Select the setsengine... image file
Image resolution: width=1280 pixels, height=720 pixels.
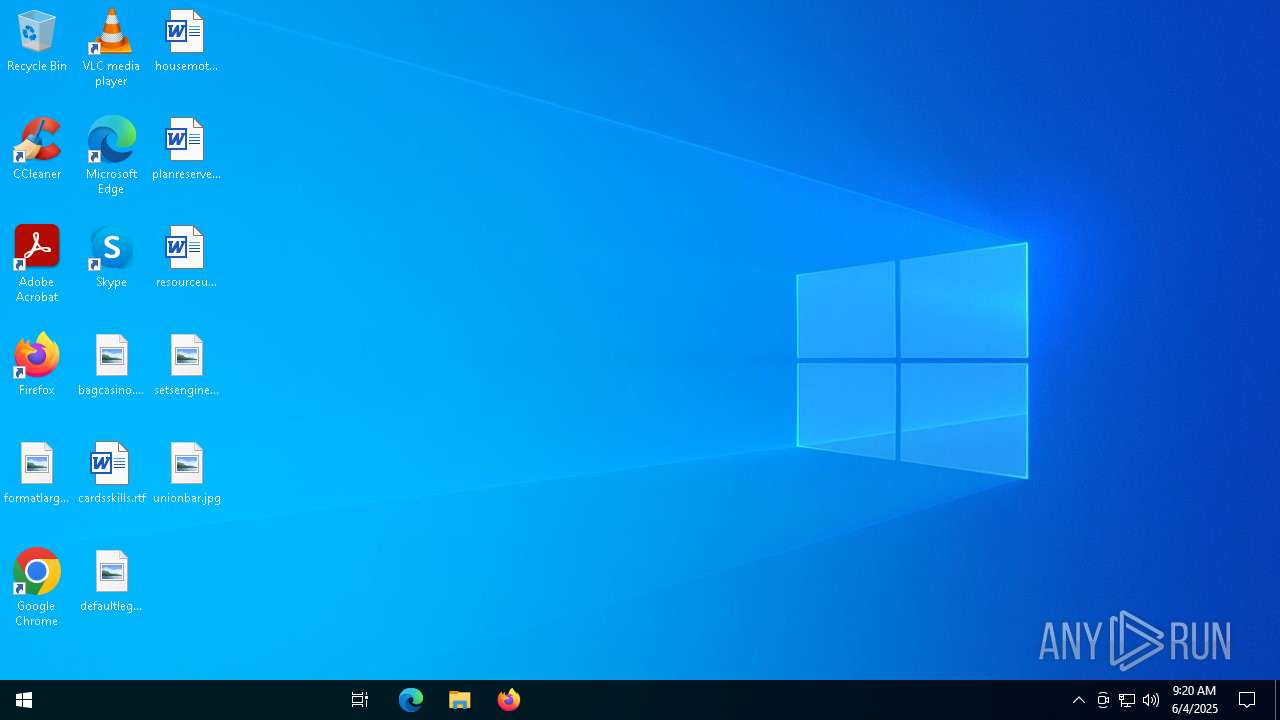click(x=186, y=366)
